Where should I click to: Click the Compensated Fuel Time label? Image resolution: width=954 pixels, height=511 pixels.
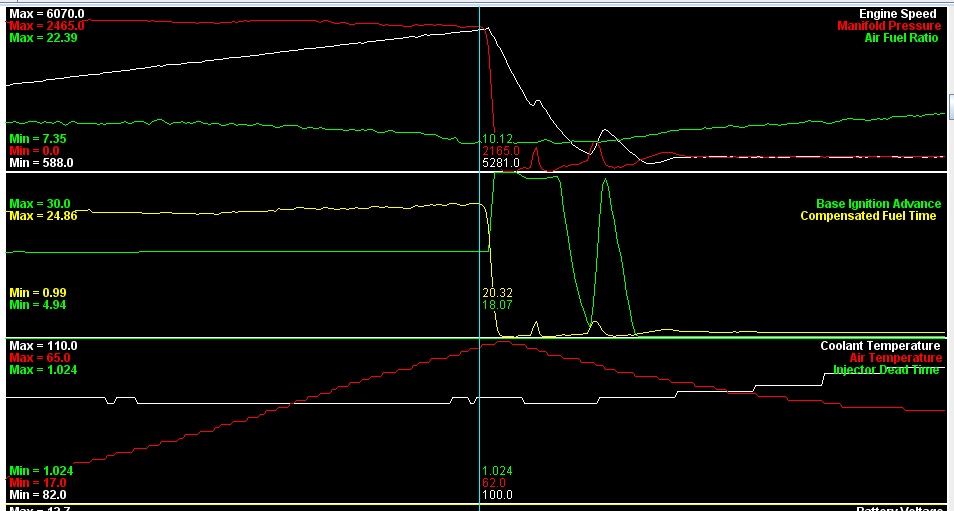[868, 216]
